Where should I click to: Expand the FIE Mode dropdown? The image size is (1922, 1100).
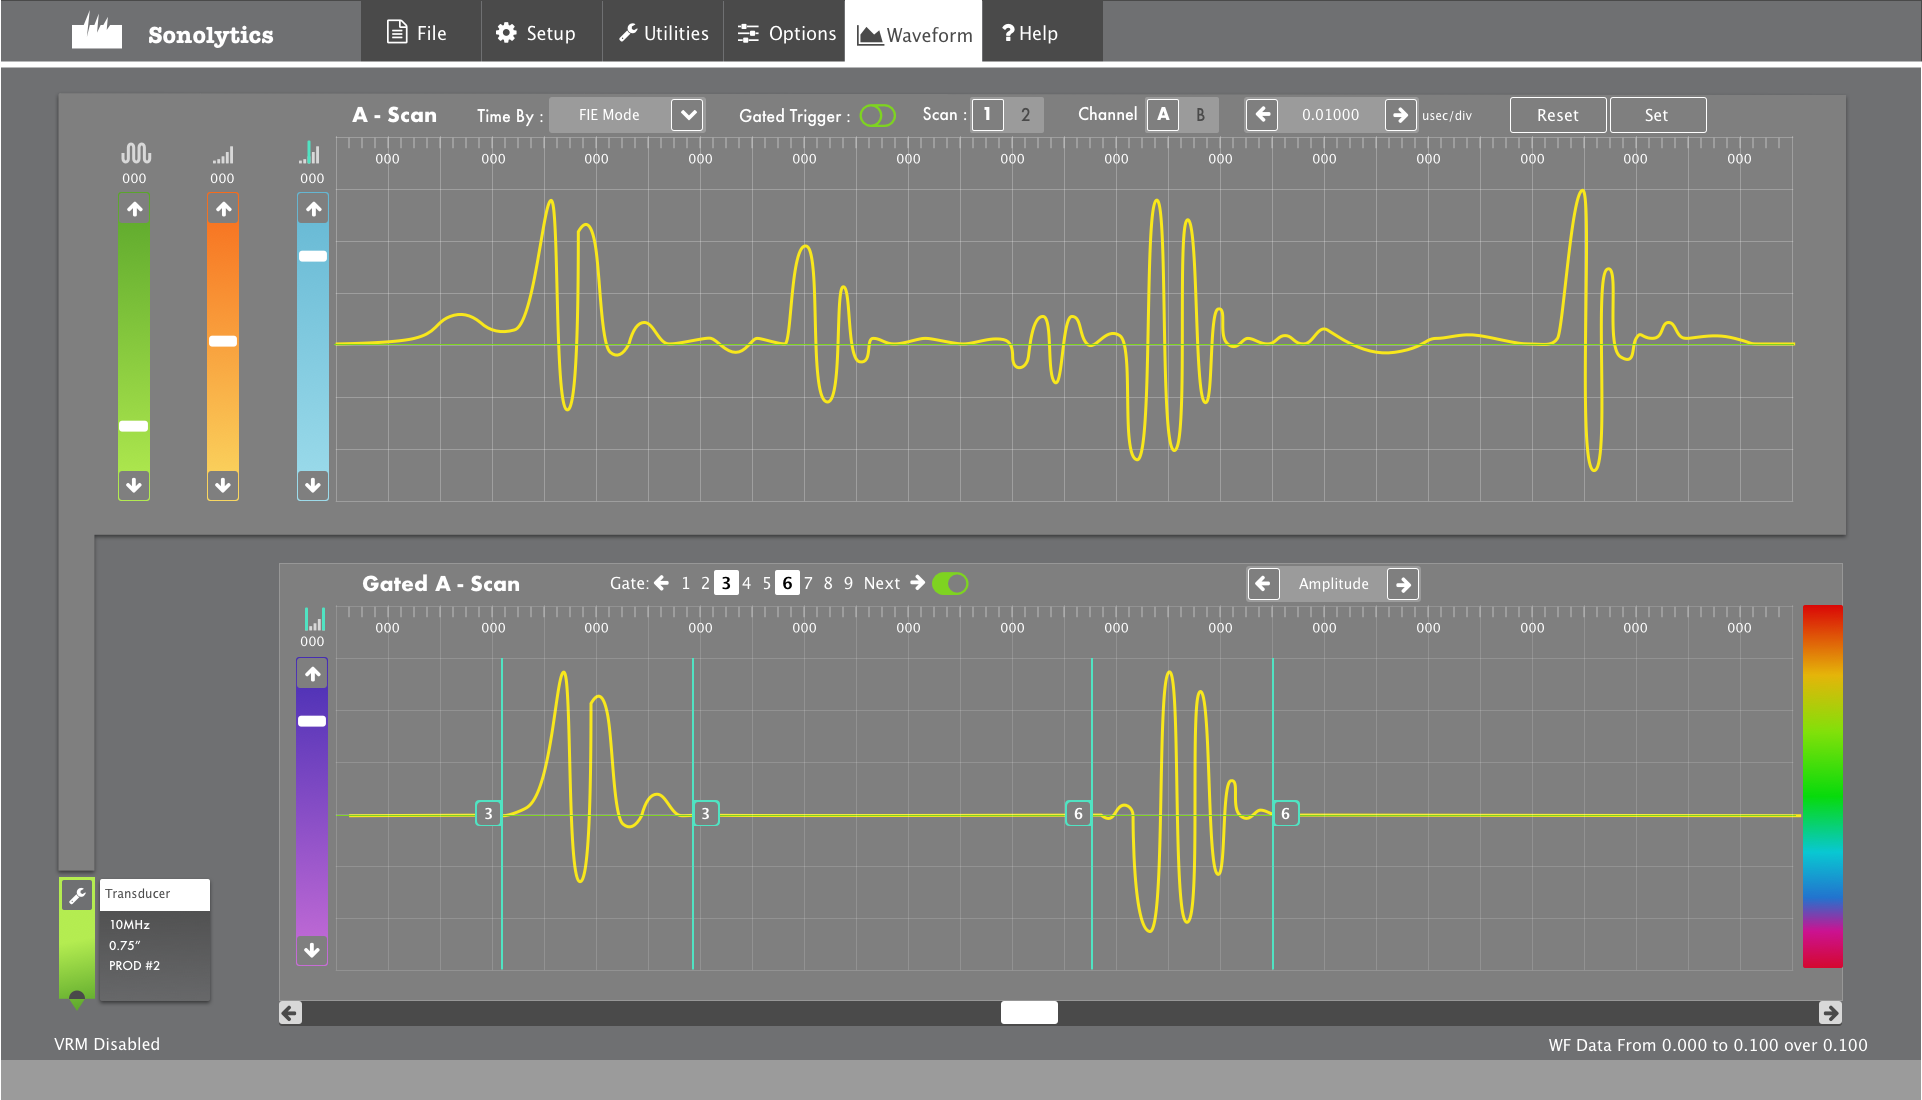688,115
